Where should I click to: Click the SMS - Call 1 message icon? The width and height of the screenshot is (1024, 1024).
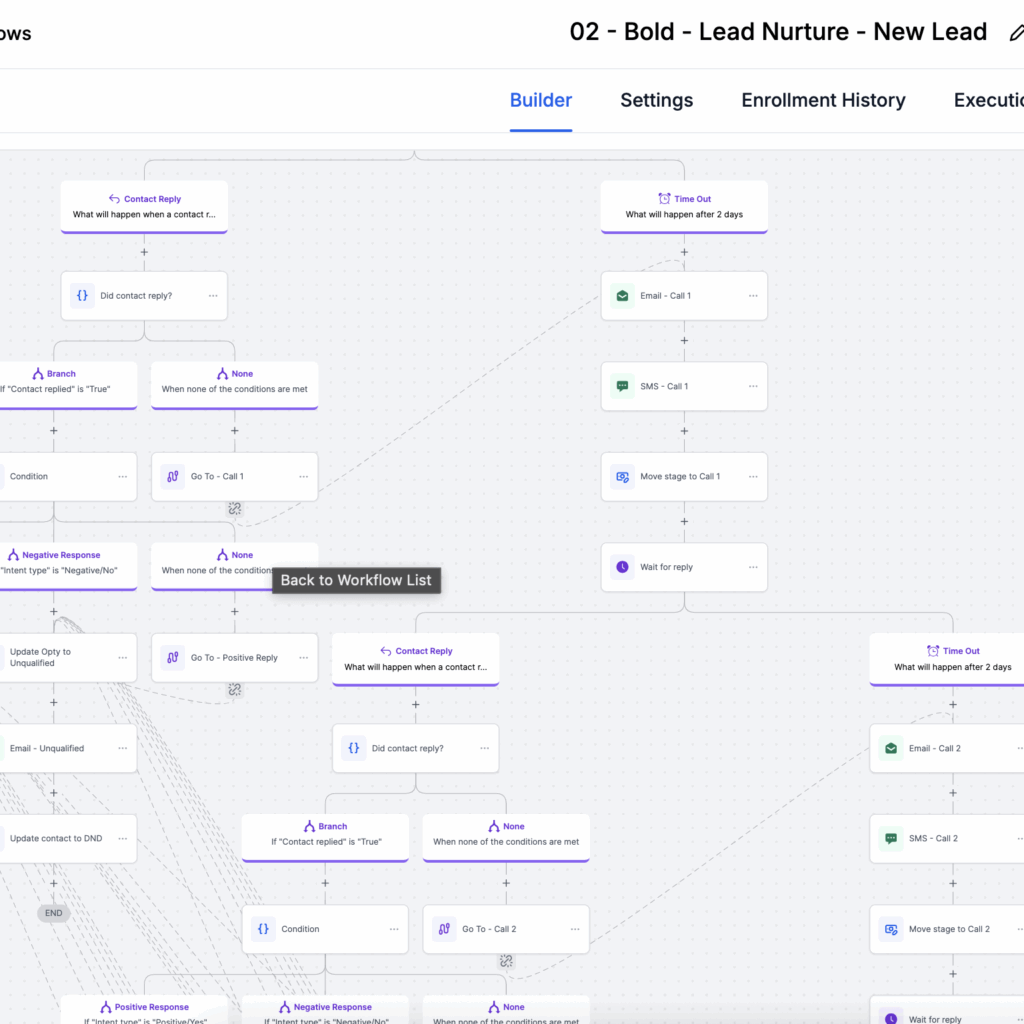click(622, 386)
